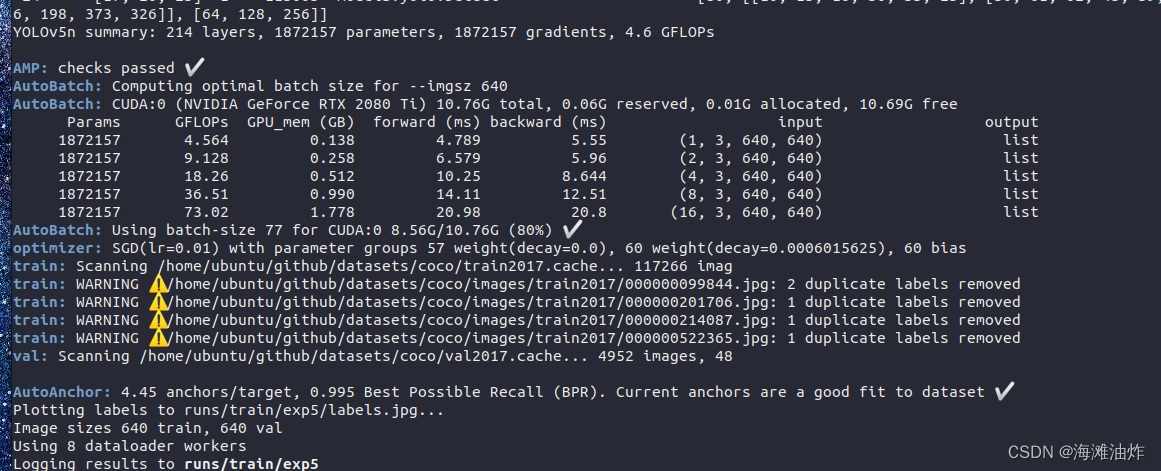Image resolution: width=1161 pixels, height=471 pixels.
Task: Click the warning icon for 000000099844.jpg
Action: click(159, 284)
